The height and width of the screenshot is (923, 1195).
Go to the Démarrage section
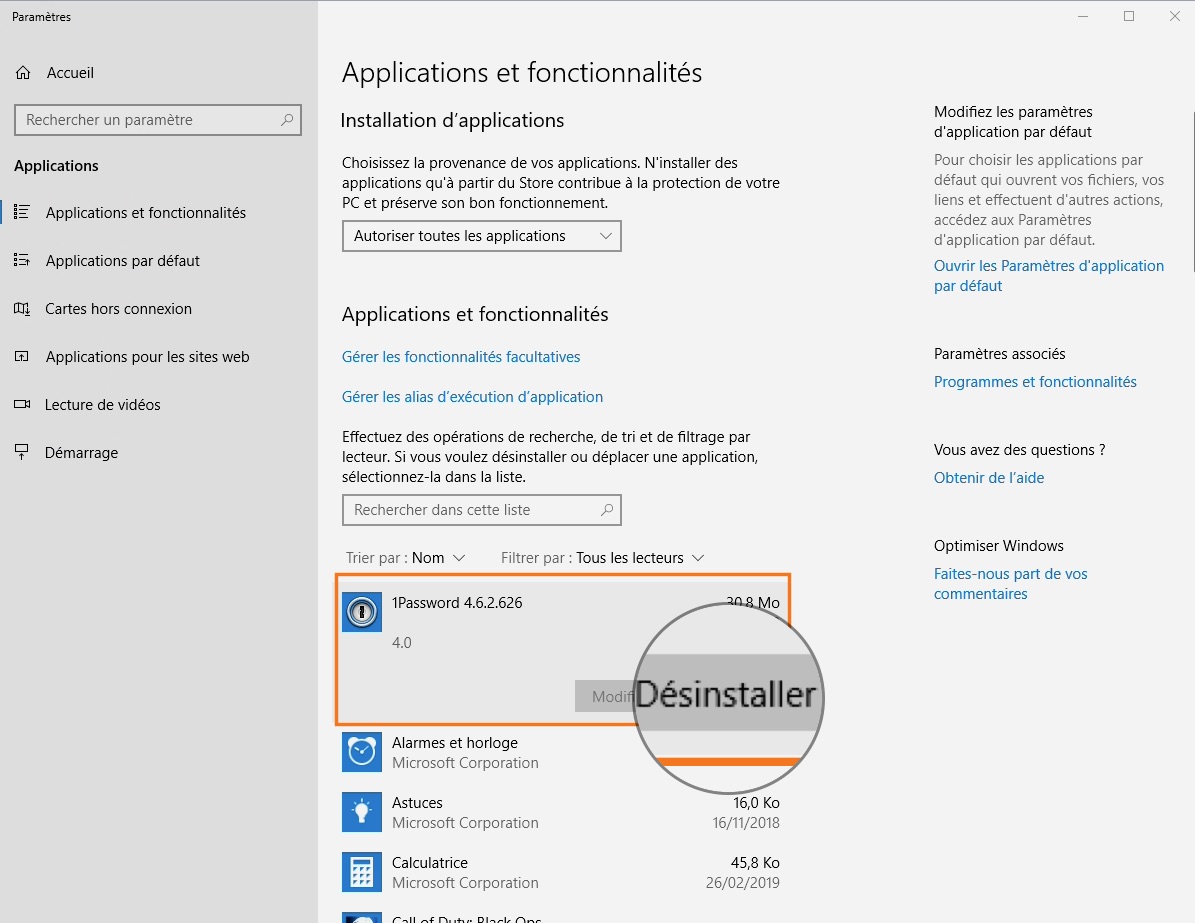pos(81,453)
